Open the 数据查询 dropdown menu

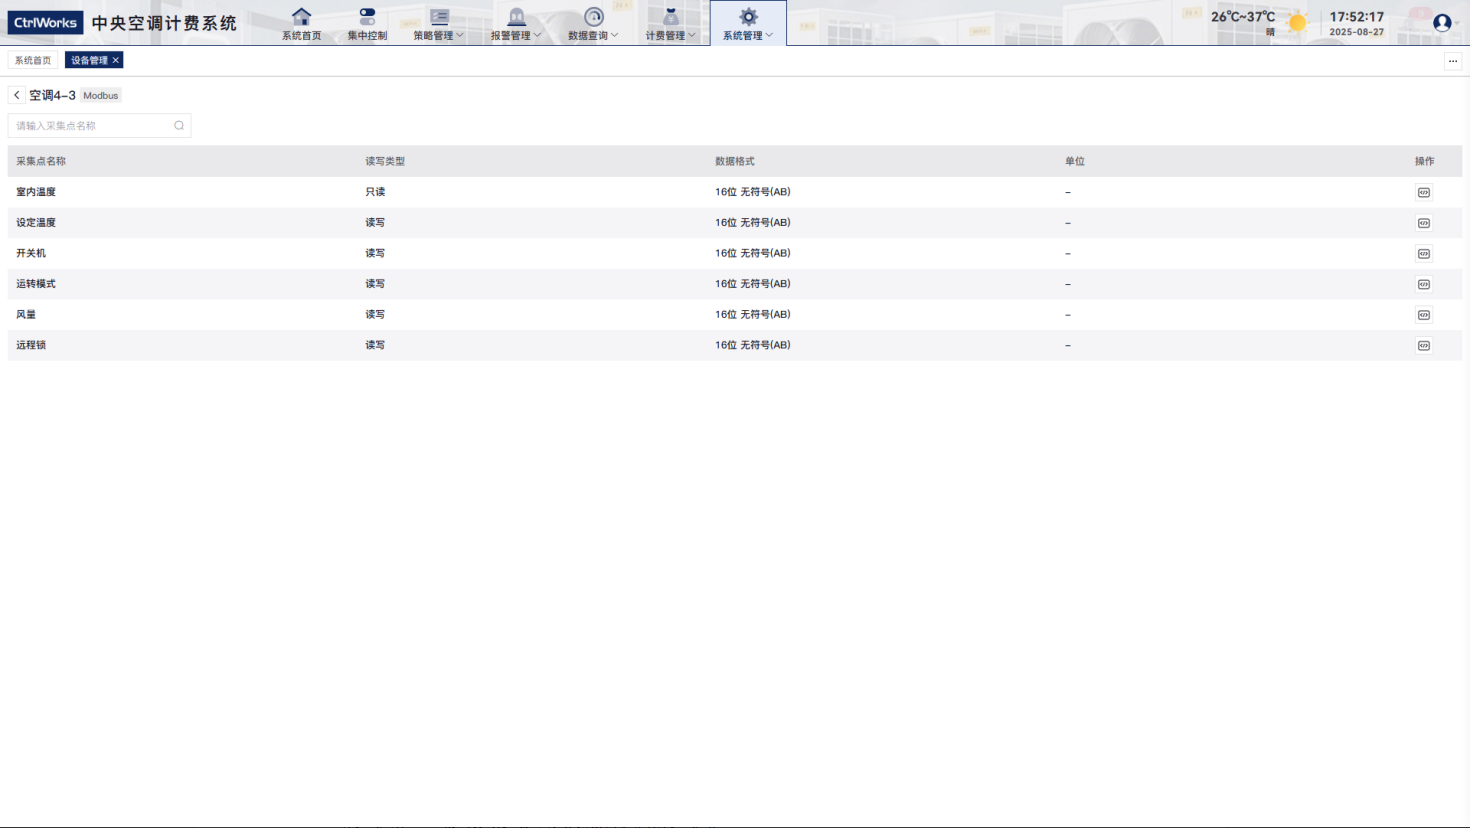coord(593,24)
